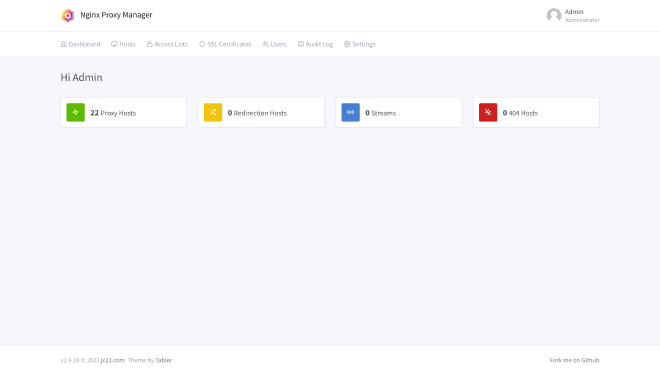The width and height of the screenshot is (660, 374).
Task: Open the Audit Log tab
Action: coord(315,44)
